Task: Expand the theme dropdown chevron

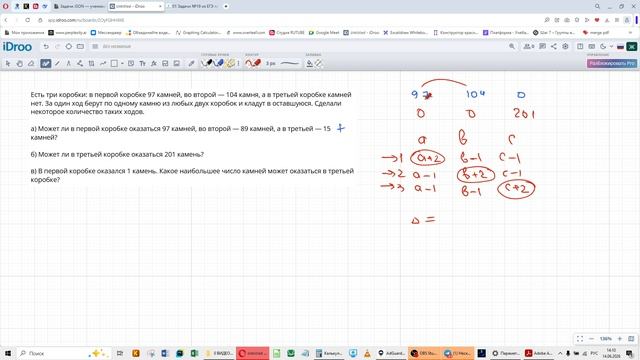Action: (x=611, y=47)
